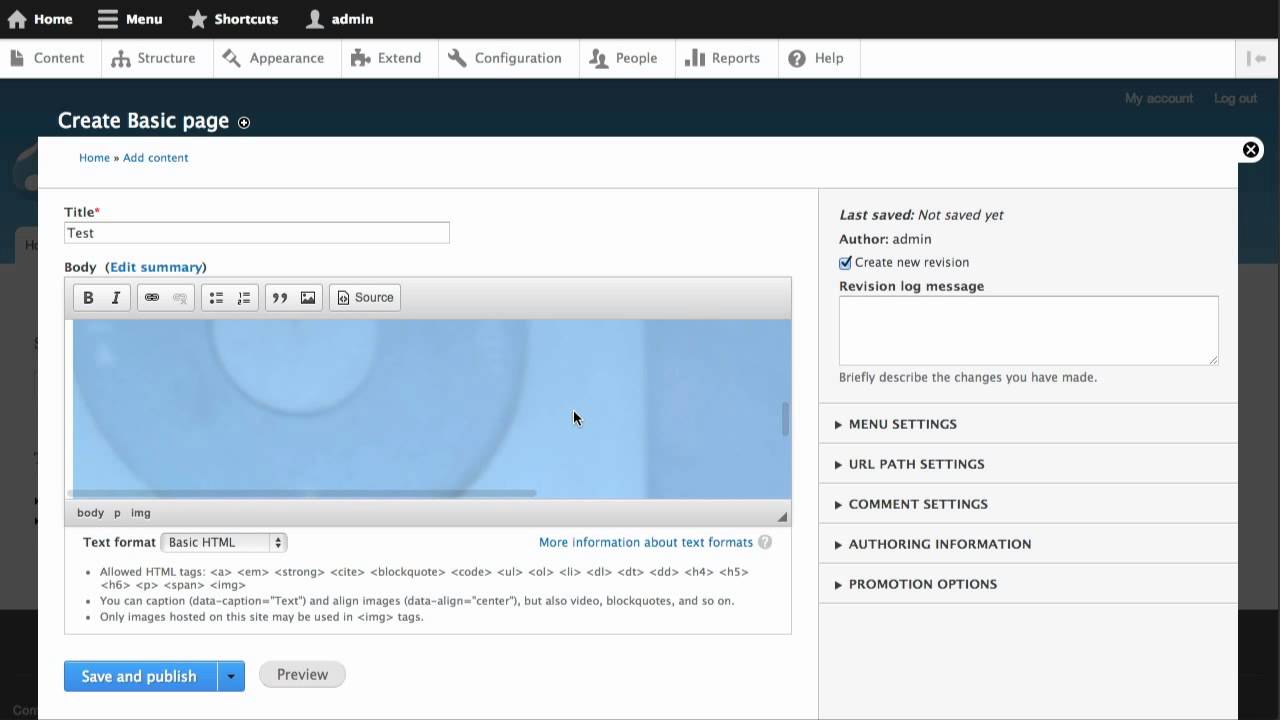This screenshot has height=720, width=1280.
Task: Click the text formats help icon
Action: tap(765, 542)
